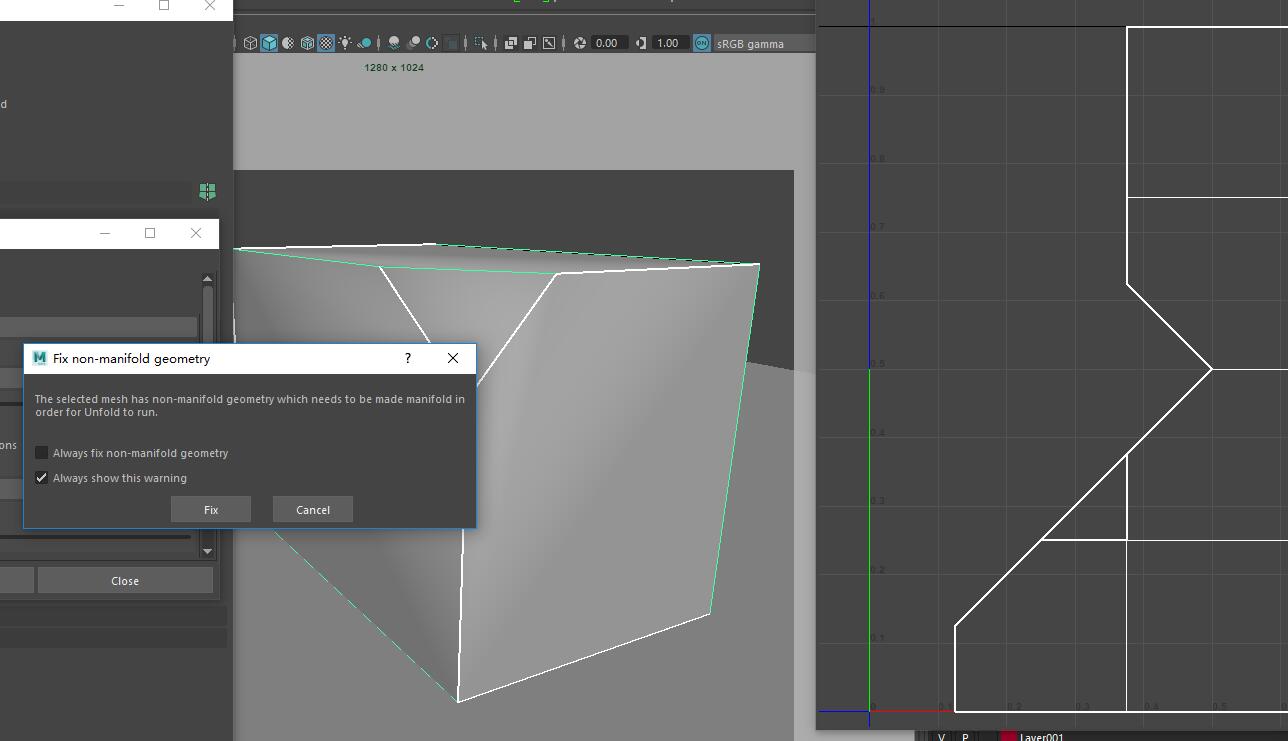Enable Always fix non-manifold geometry

(x=42, y=453)
